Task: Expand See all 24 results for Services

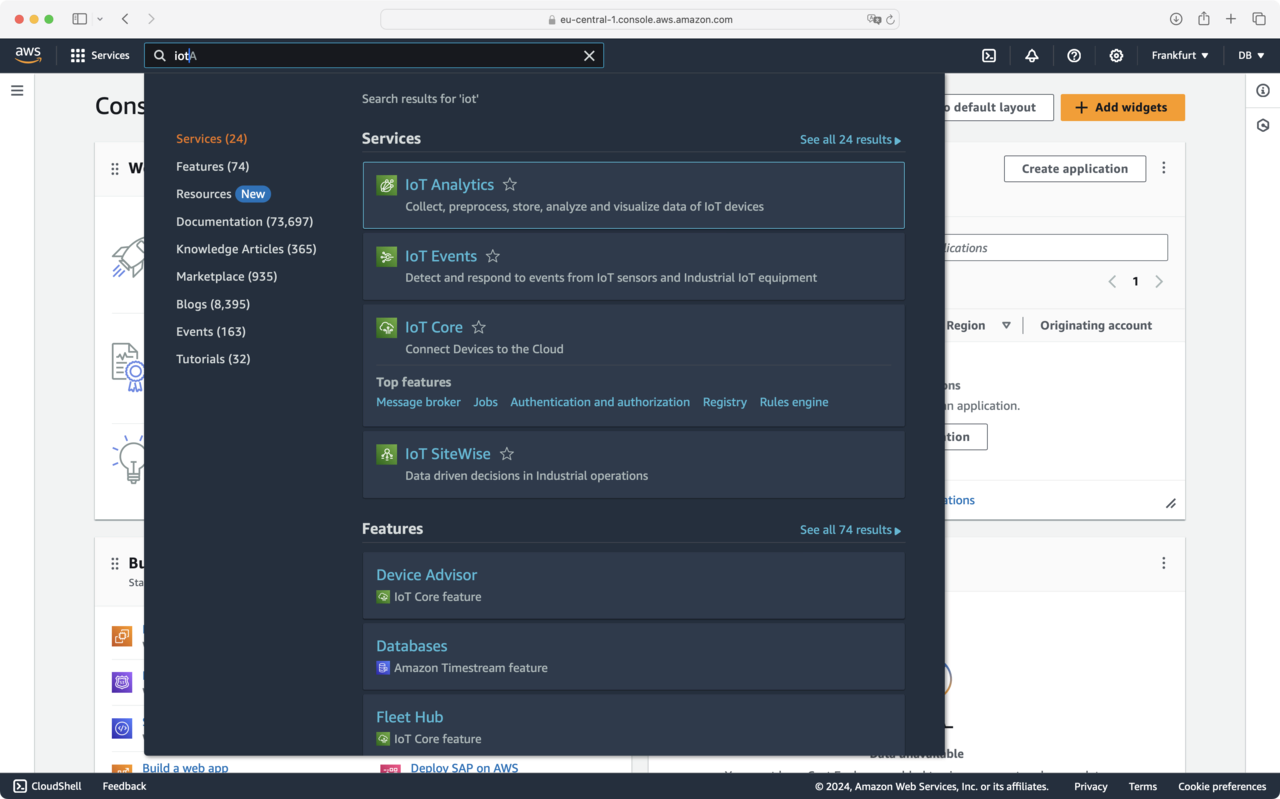Action: coord(850,140)
